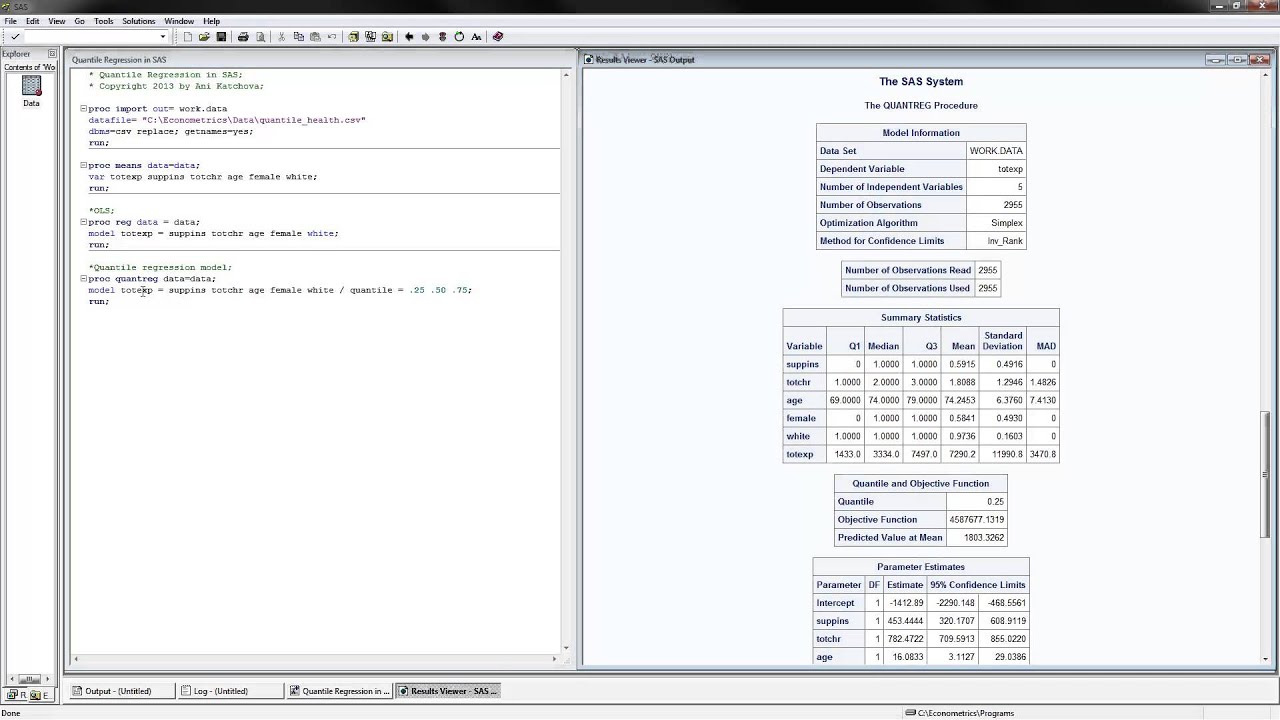Click the Submit checkmark icon
Image resolution: width=1280 pixels, height=720 pixels.
[x=15, y=37]
